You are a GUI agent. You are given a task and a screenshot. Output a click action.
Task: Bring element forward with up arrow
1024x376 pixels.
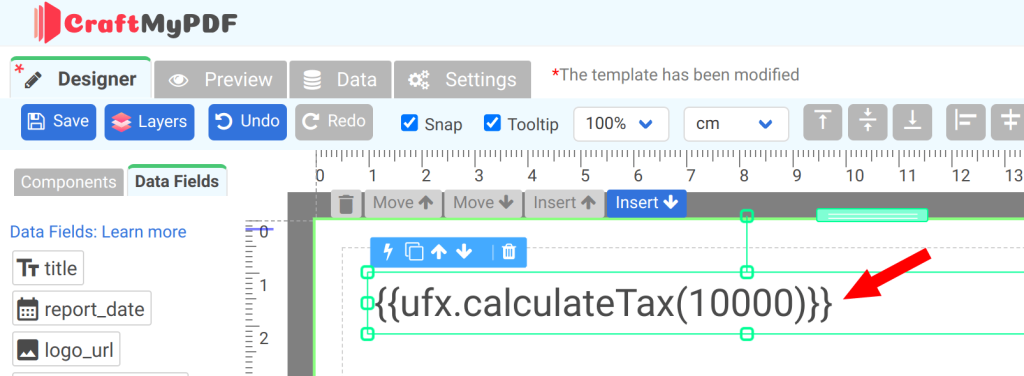point(439,251)
